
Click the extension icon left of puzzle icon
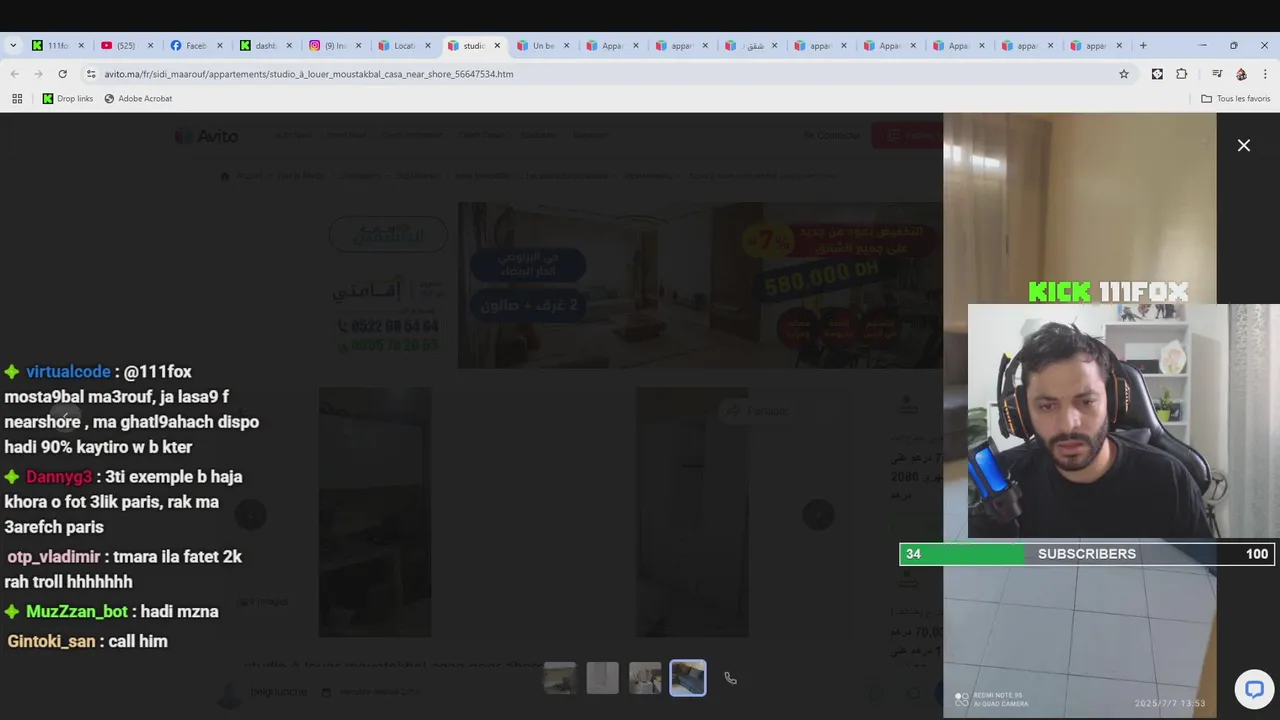[1157, 74]
